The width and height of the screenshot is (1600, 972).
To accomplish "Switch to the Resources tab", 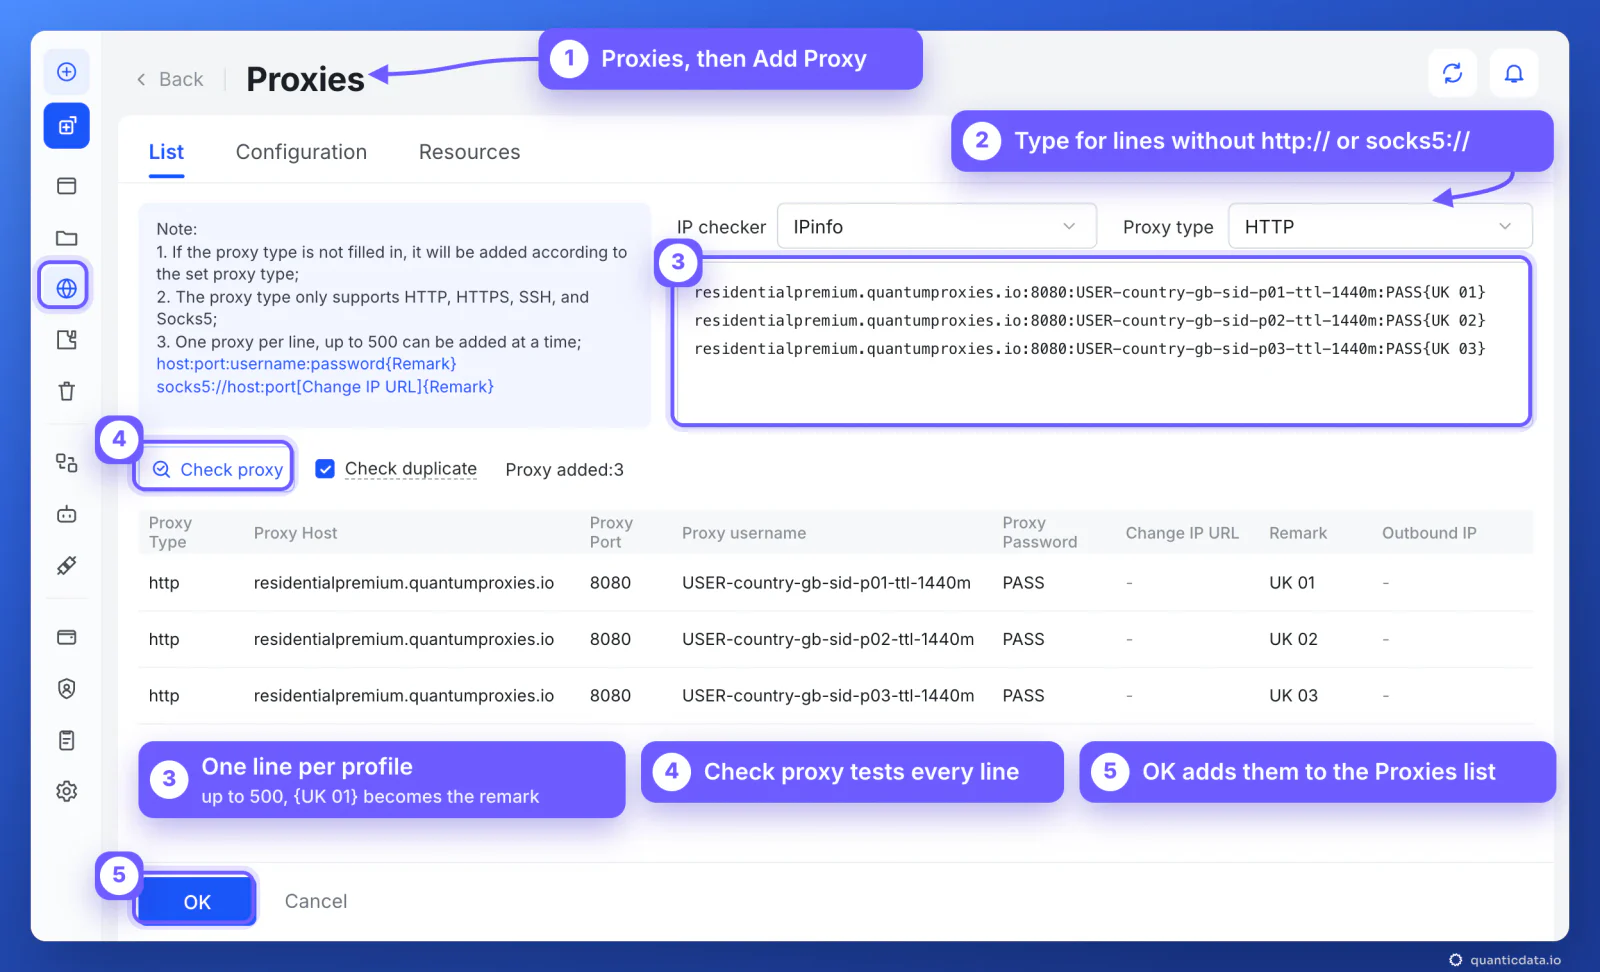I will coord(469,152).
